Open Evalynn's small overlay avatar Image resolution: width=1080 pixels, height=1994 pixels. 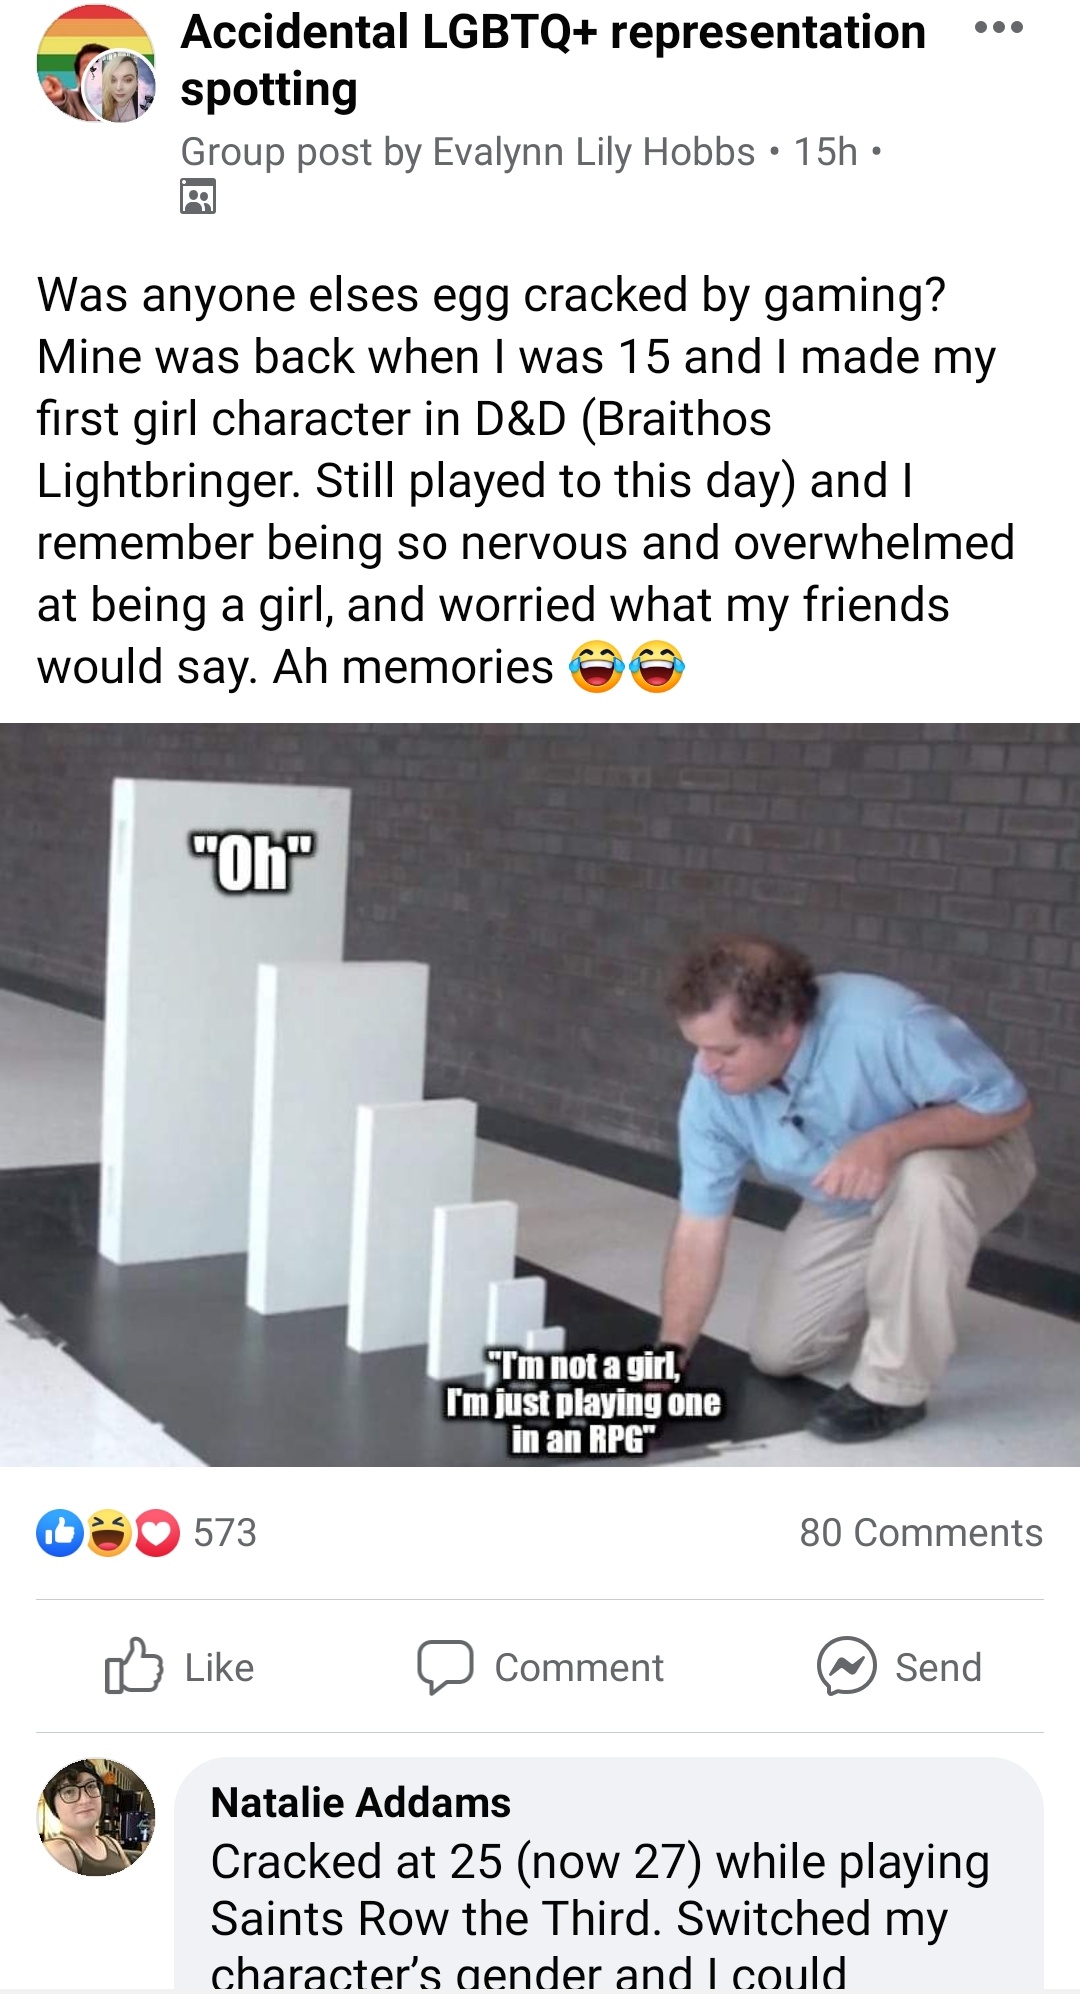(x=118, y=86)
